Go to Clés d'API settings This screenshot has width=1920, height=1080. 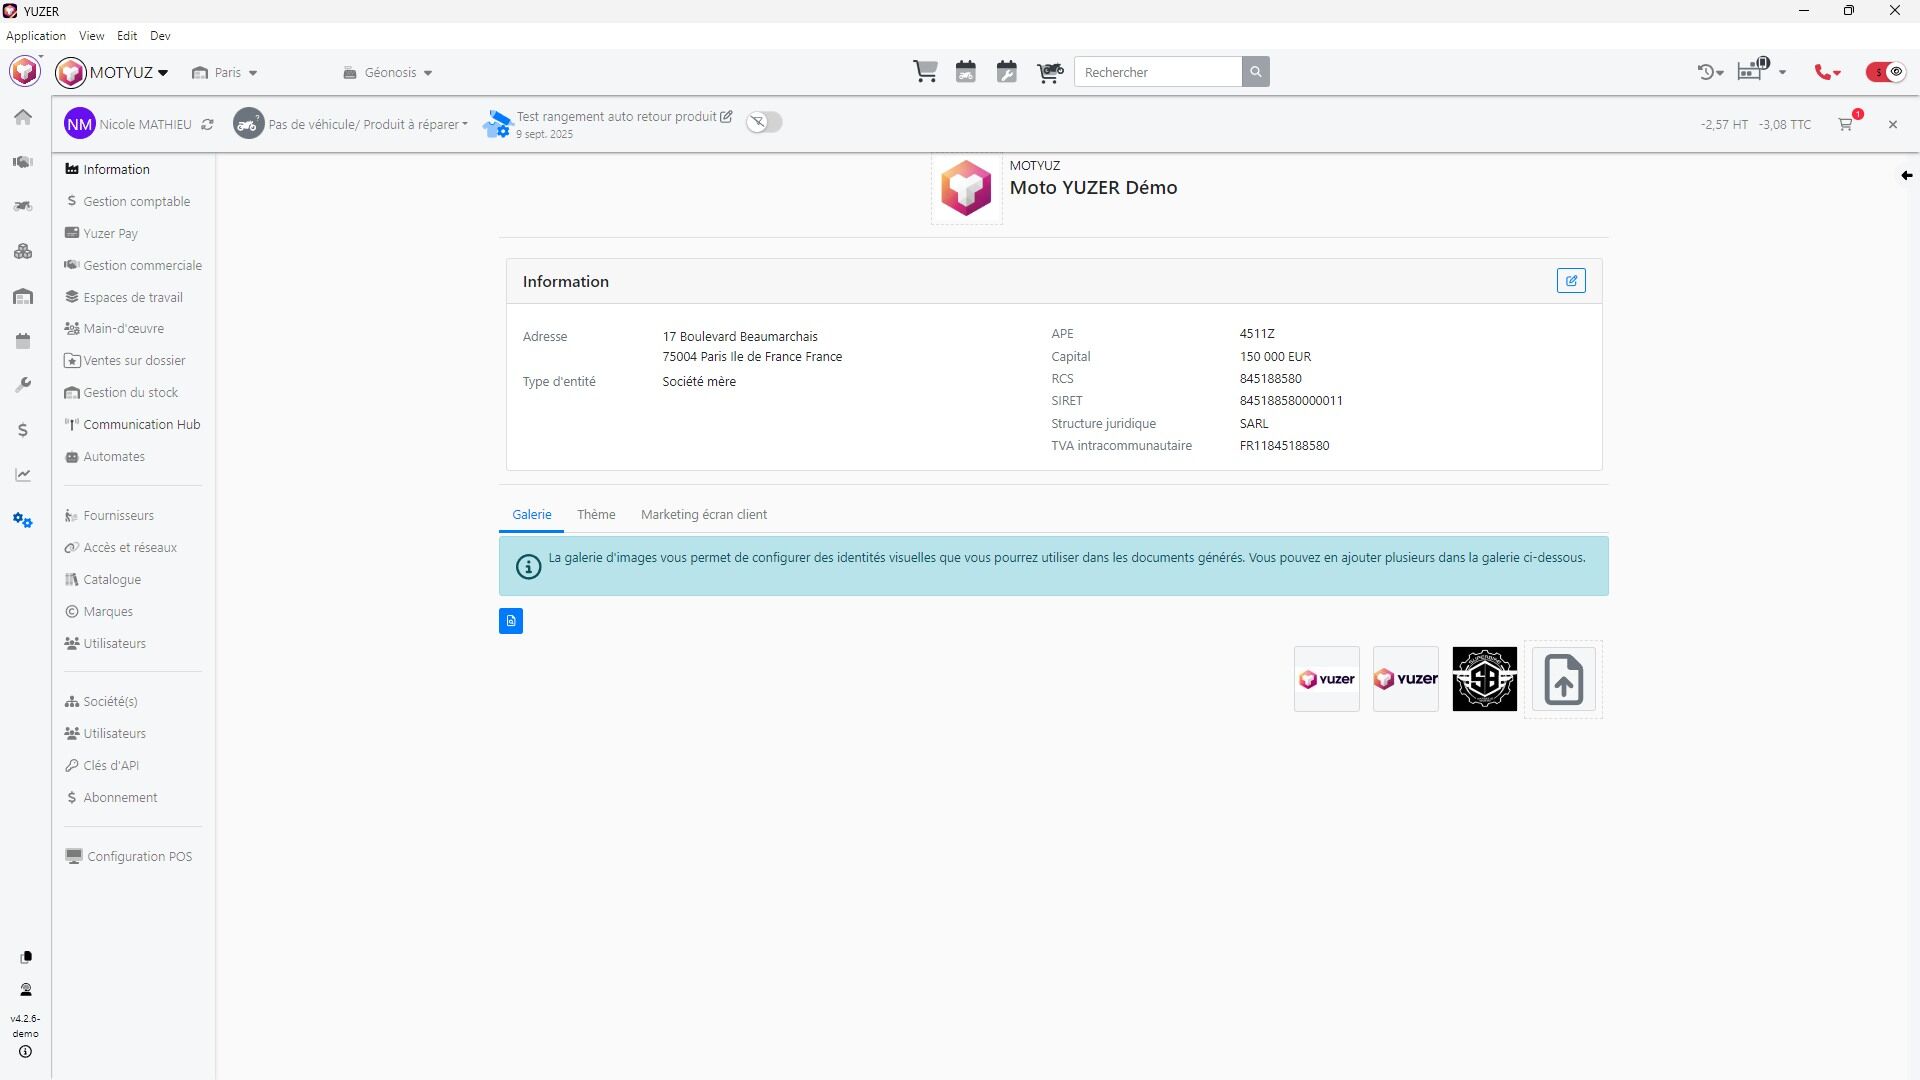click(111, 766)
